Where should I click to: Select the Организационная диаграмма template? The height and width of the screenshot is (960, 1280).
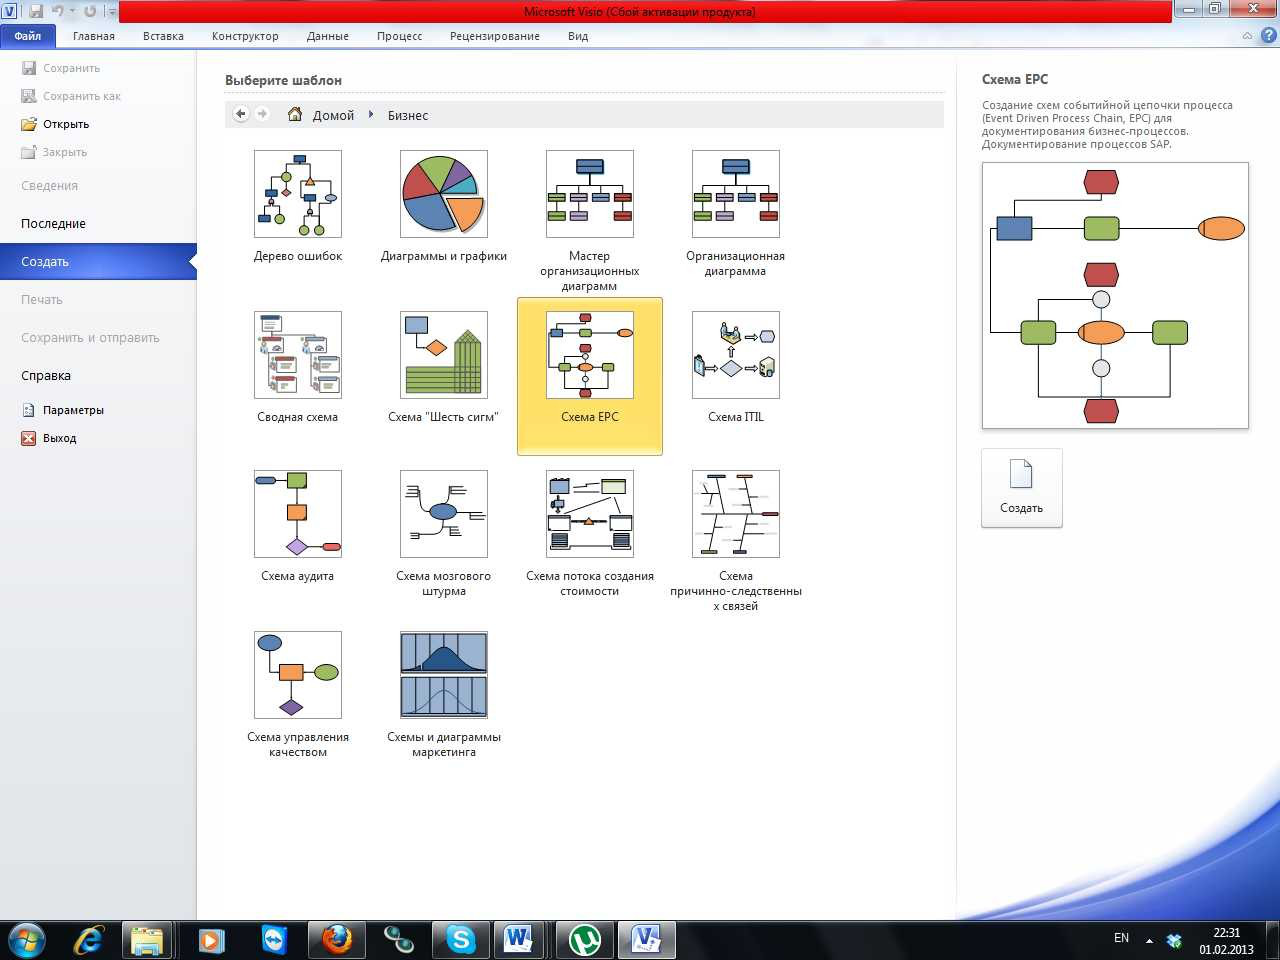point(736,194)
